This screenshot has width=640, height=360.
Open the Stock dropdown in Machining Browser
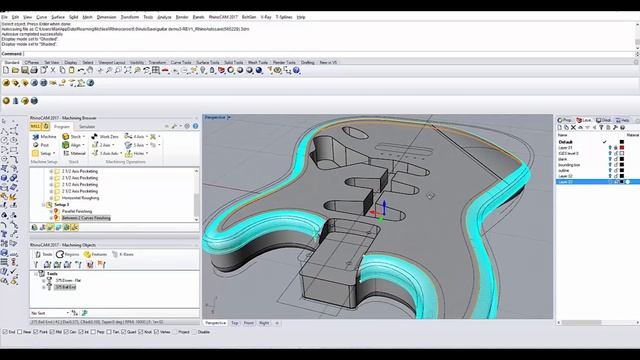point(84,137)
